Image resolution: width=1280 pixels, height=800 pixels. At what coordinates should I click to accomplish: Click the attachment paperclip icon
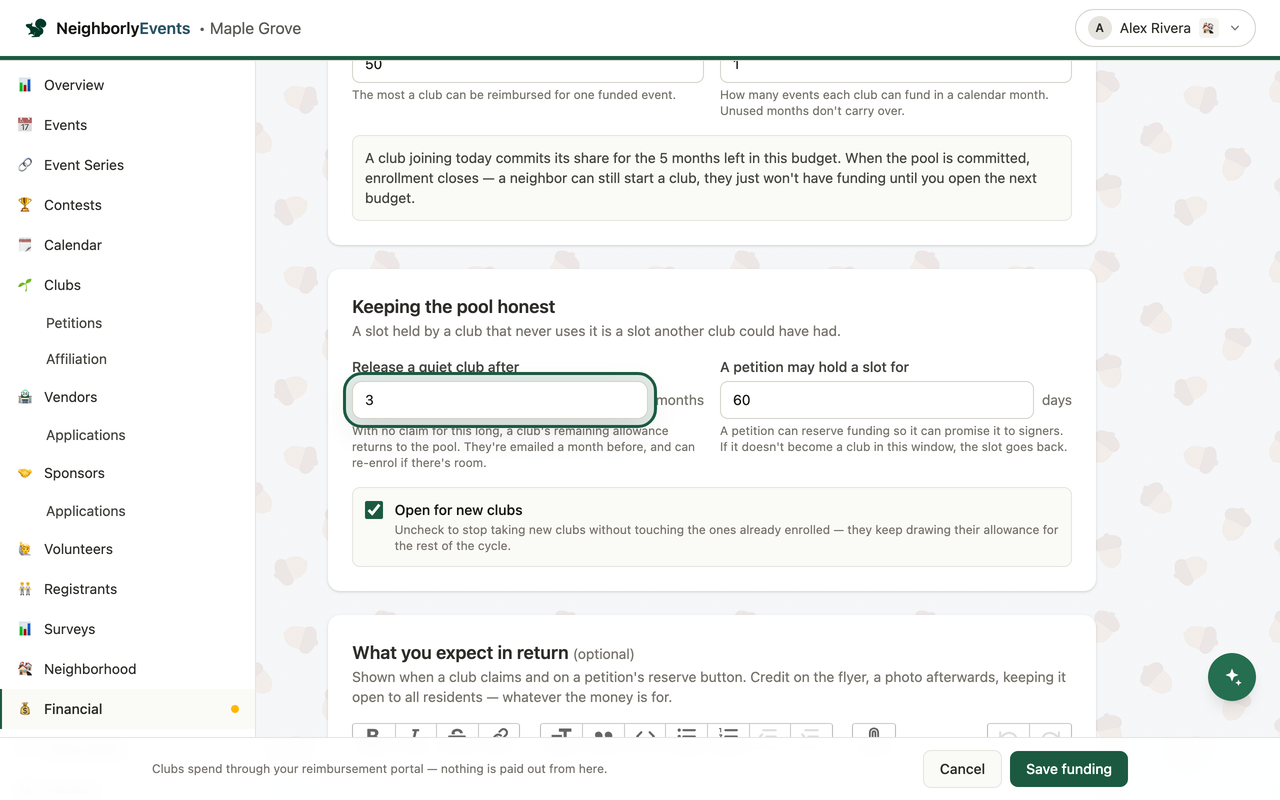point(874,733)
